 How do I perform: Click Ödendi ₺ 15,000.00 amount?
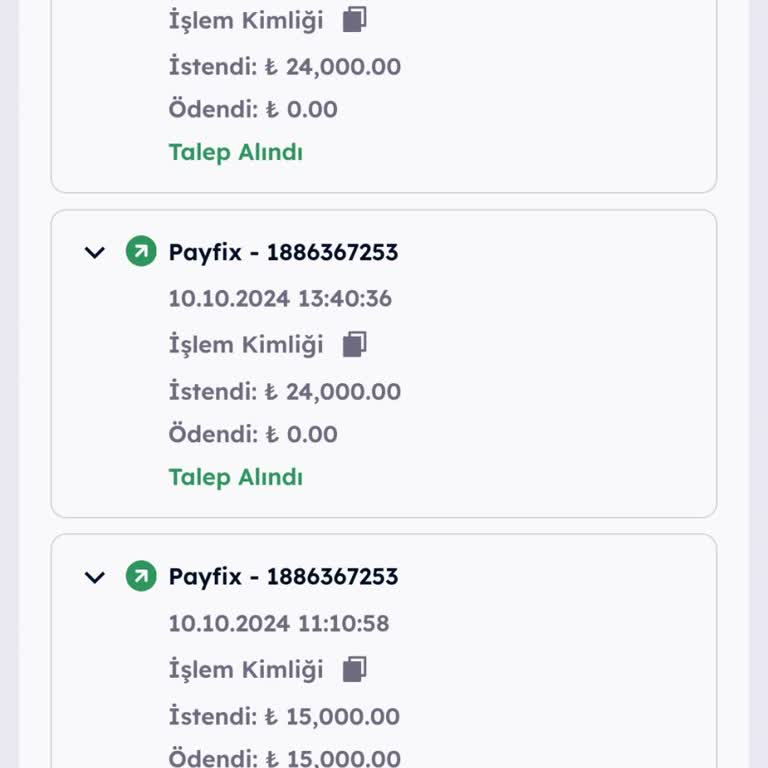tap(285, 758)
